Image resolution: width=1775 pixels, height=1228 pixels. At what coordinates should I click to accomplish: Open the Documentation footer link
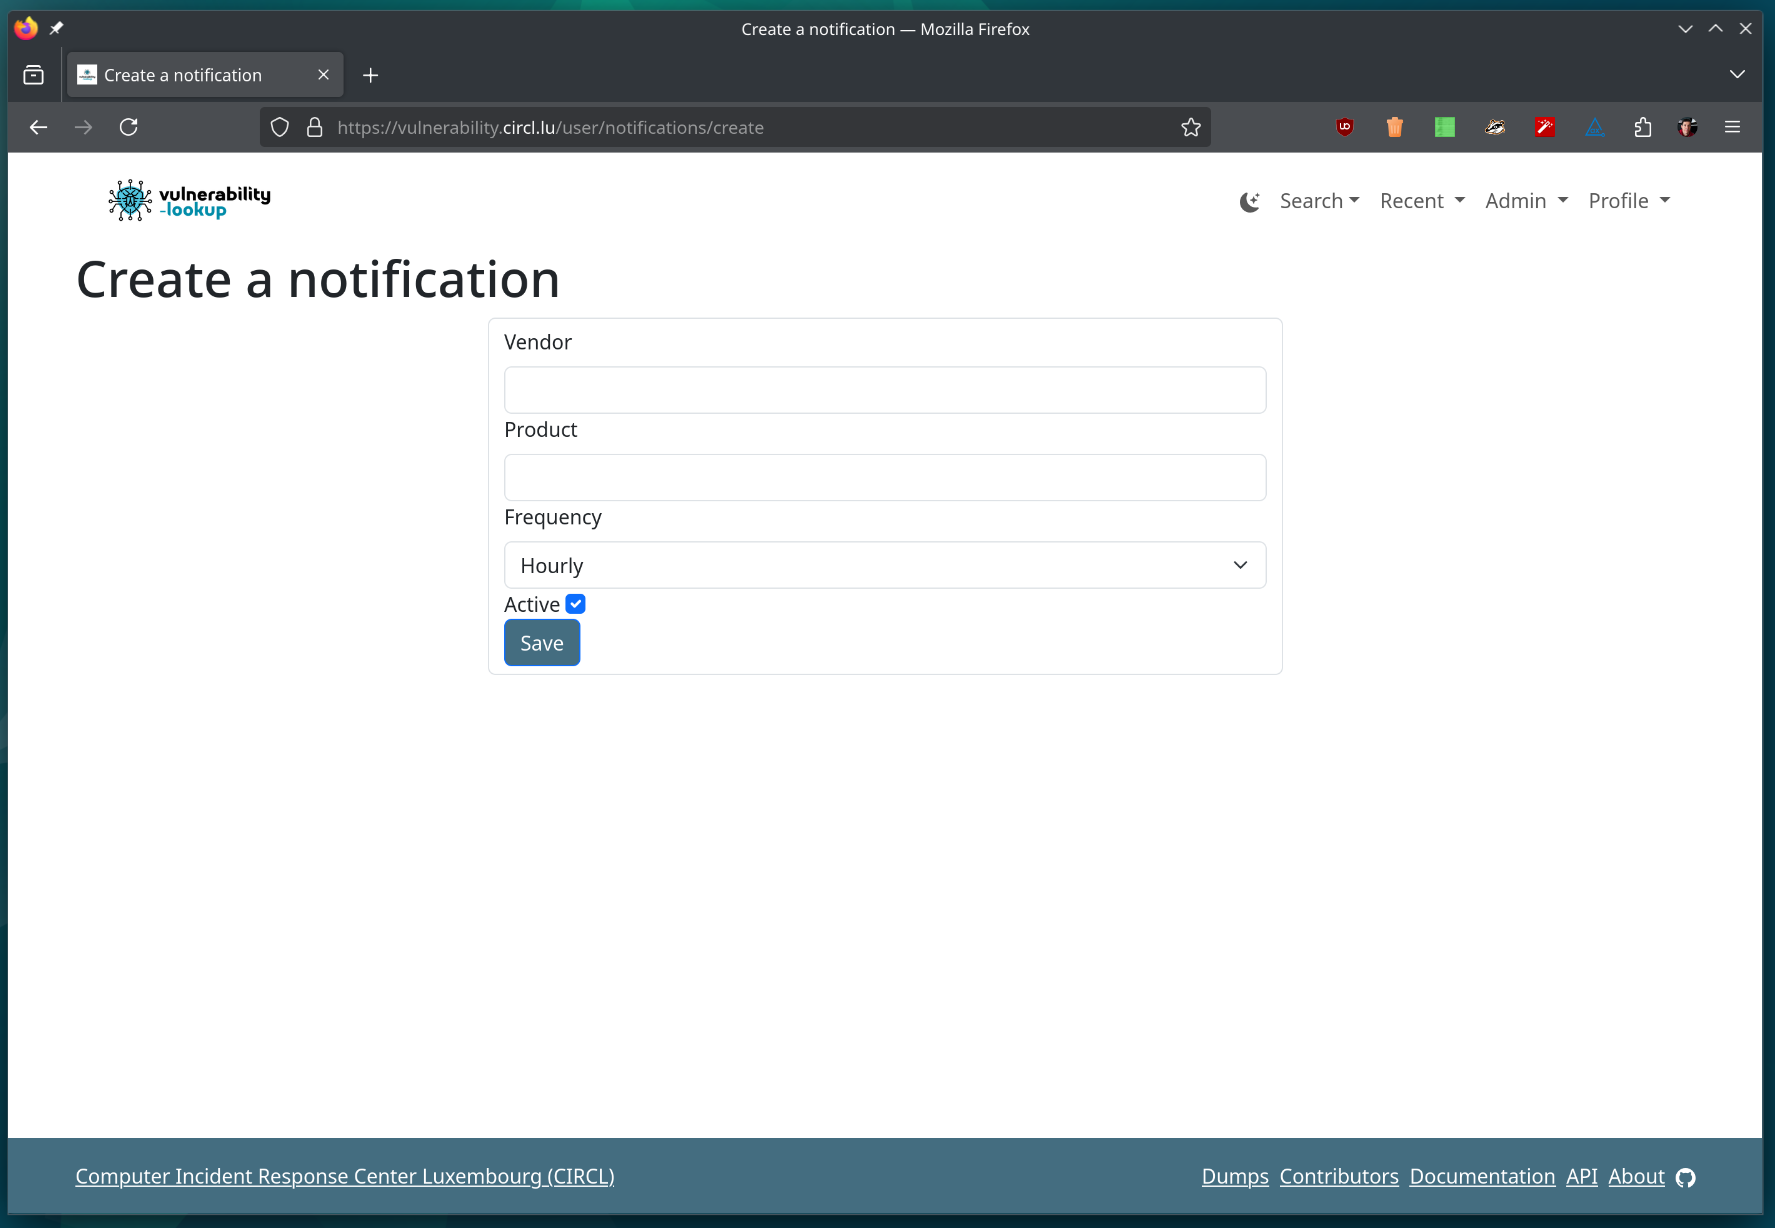pyautogui.click(x=1482, y=1176)
